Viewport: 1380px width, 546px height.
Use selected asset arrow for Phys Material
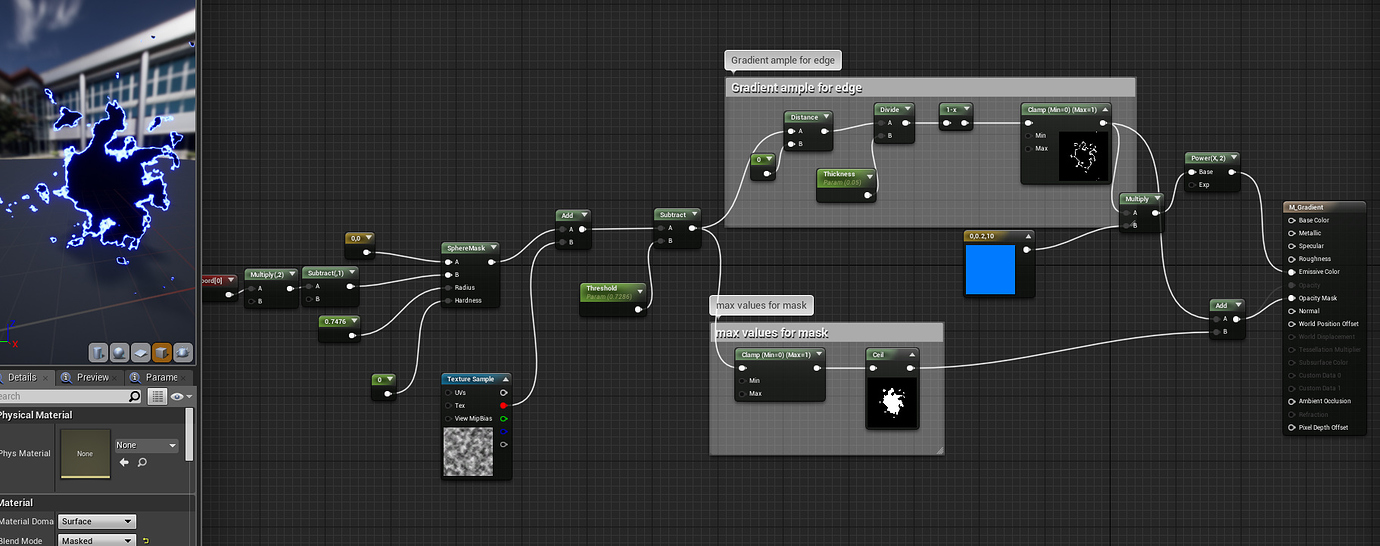[x=124, y=463]
